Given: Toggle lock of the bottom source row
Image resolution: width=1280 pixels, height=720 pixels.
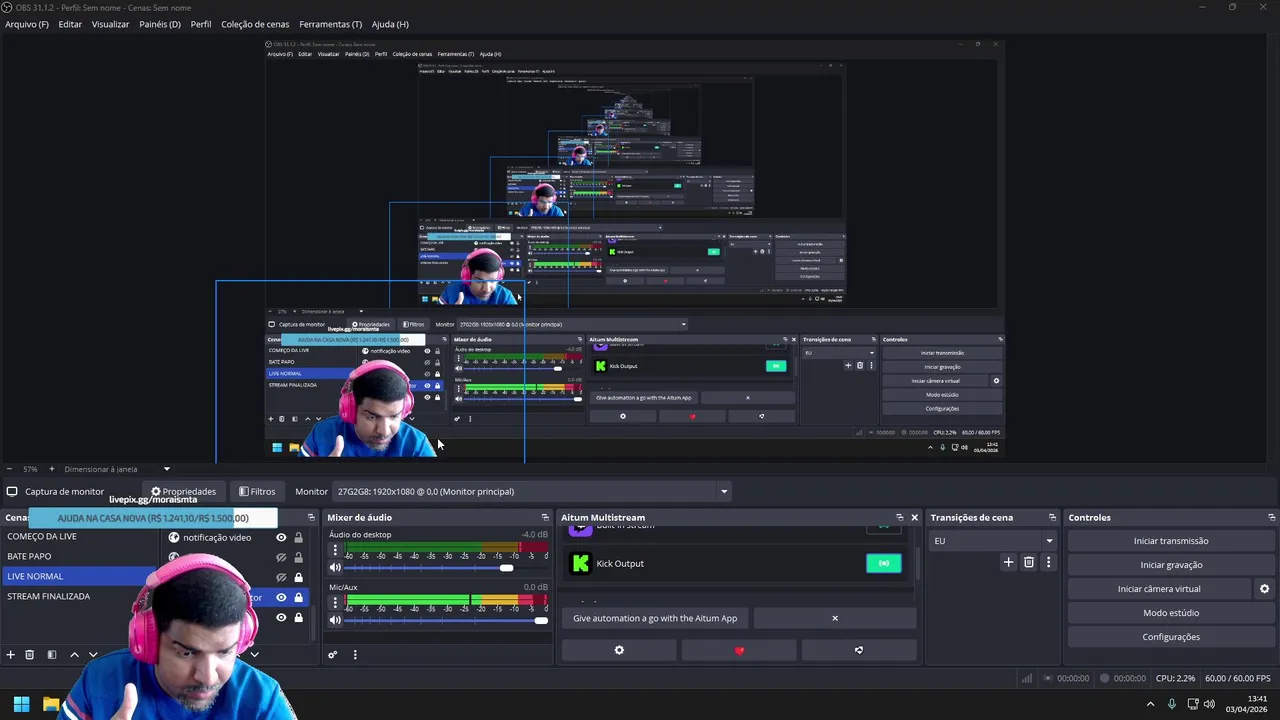Looking at the screenshot, I should 298,617.
